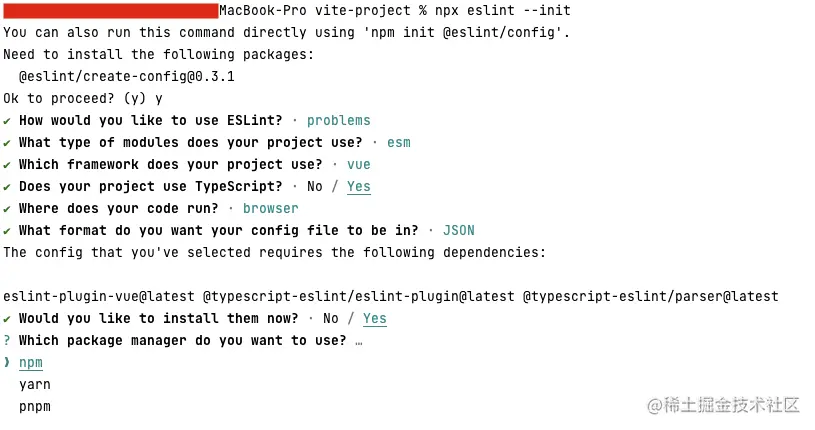Select the npm package manager option
The width and height of the screenshot is (815, 430).
pos(31,363)
